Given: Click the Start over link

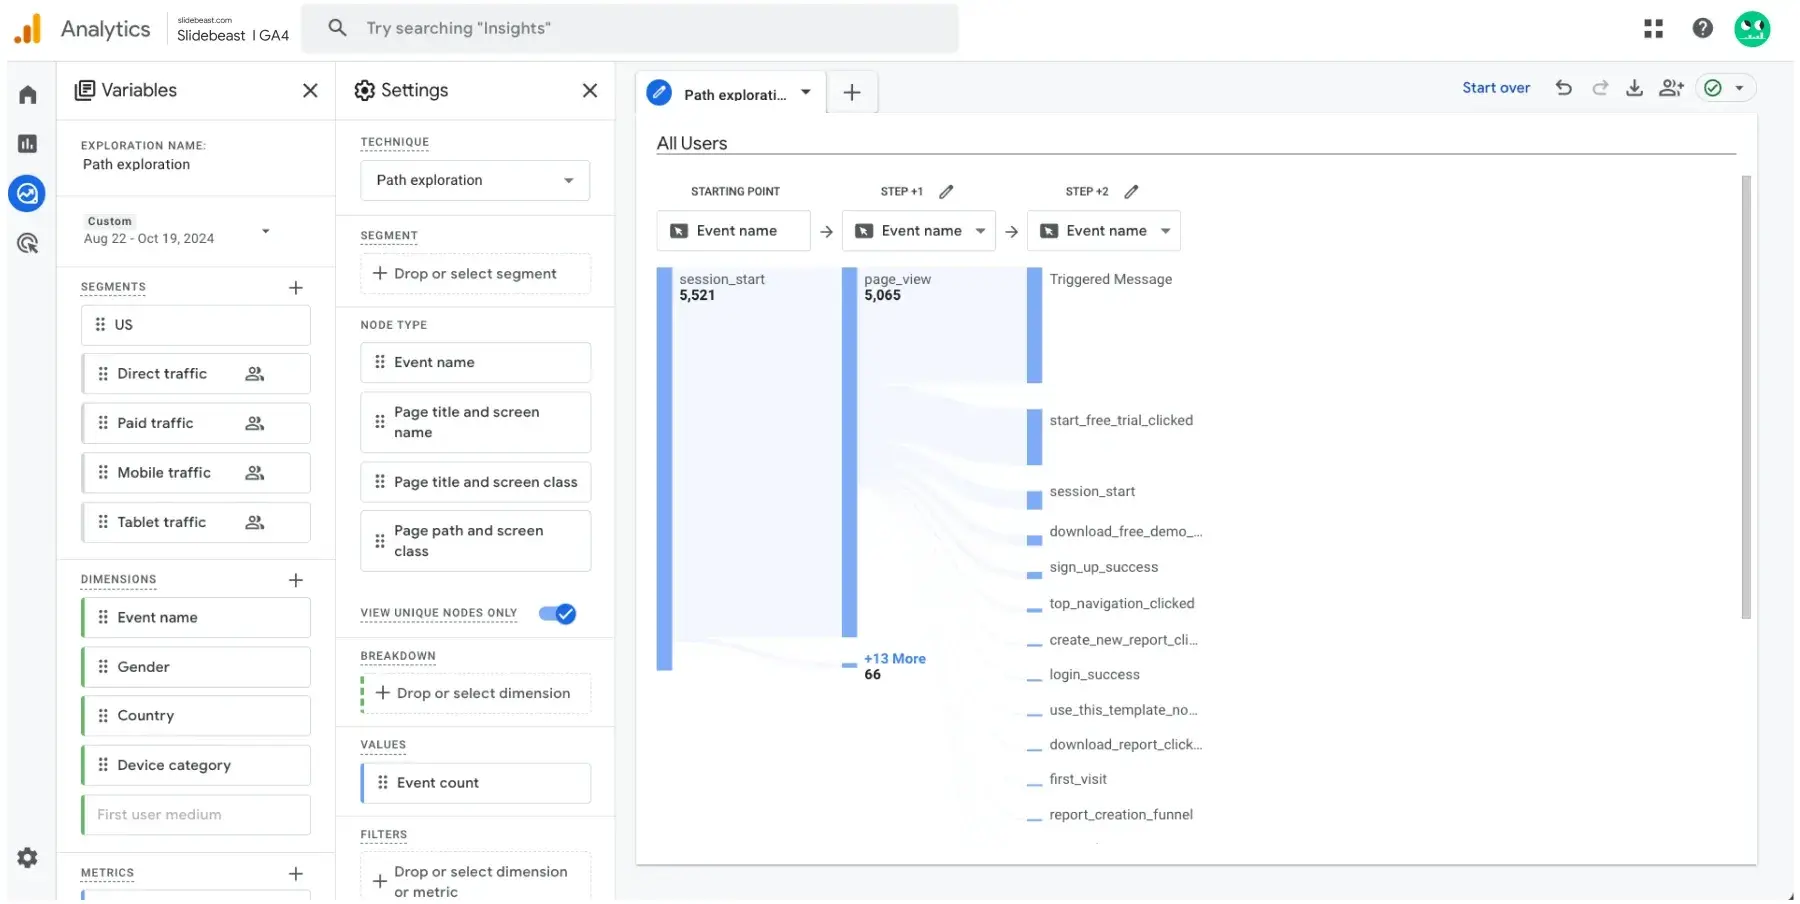Looking at the screenshot, I should (1496, 88).
